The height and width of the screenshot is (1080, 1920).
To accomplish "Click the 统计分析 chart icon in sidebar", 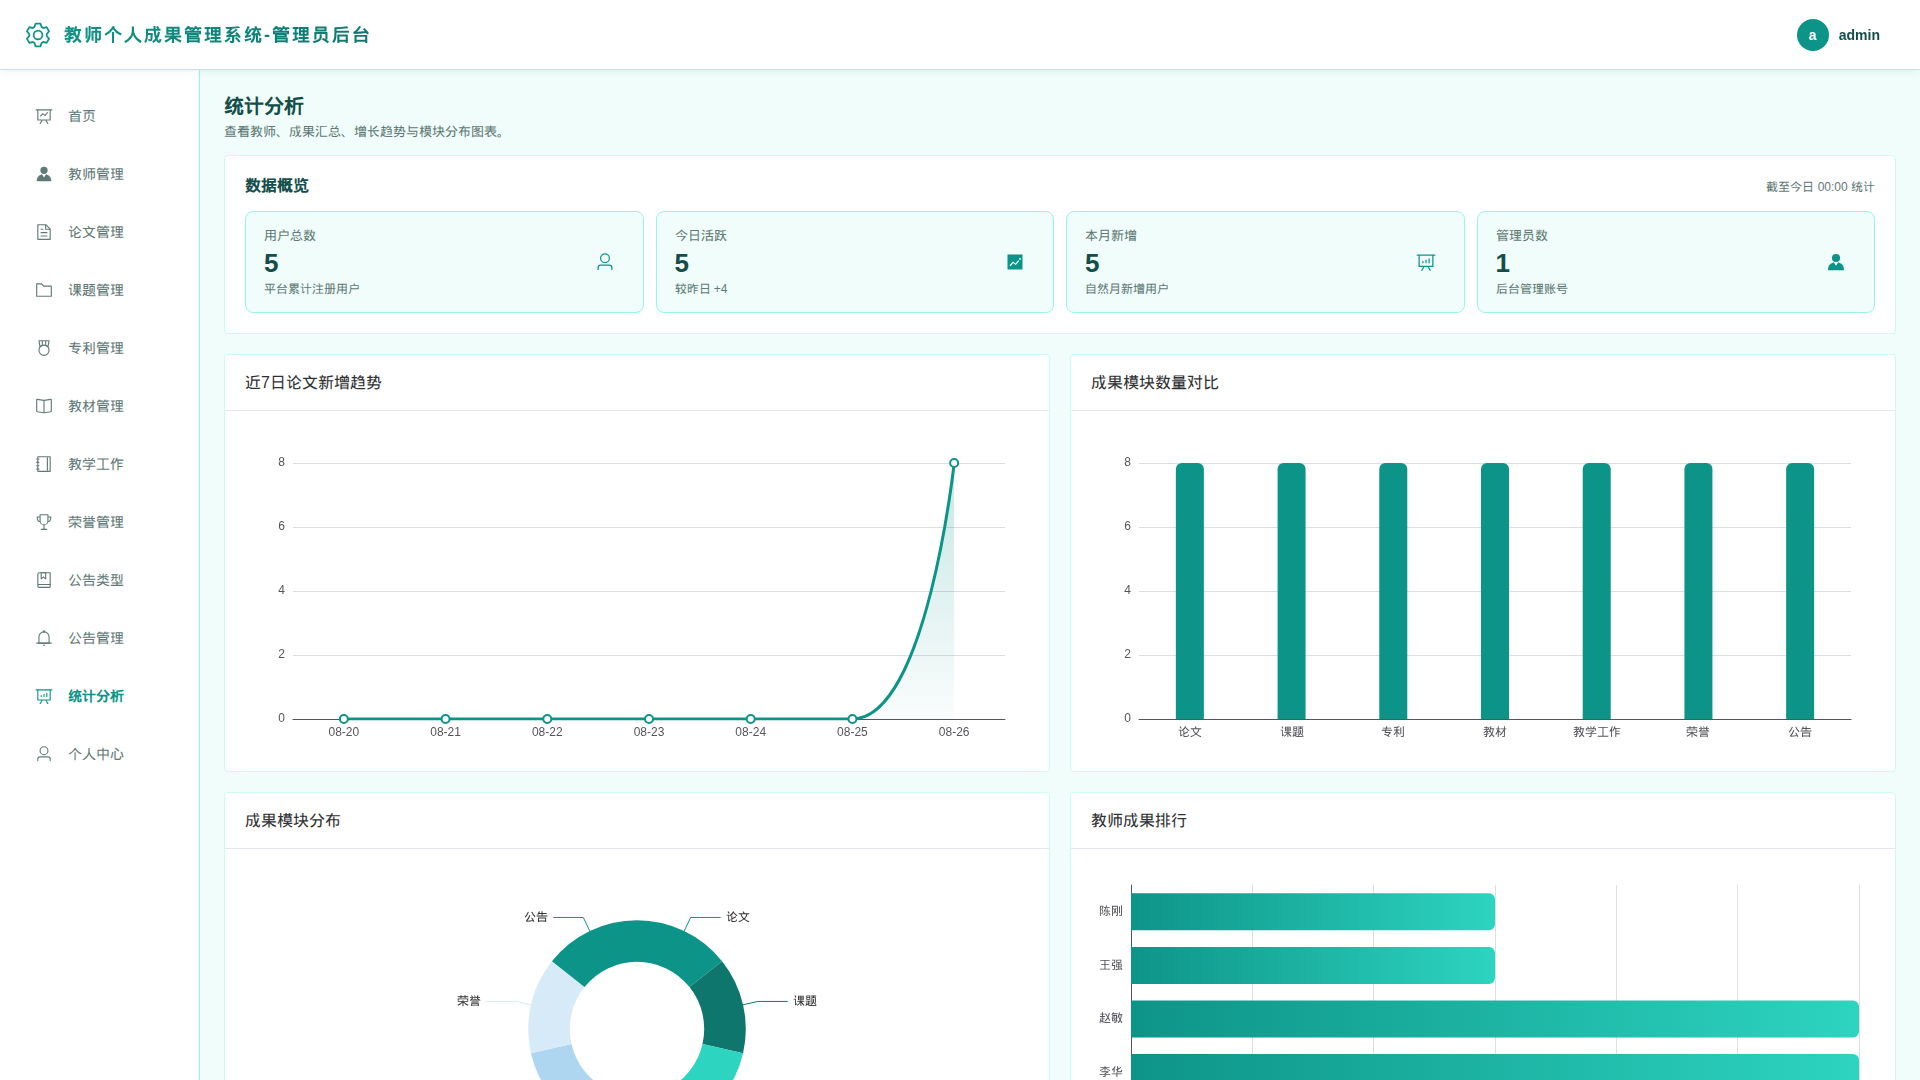I will pyautogui.click(x=44, y=696).
